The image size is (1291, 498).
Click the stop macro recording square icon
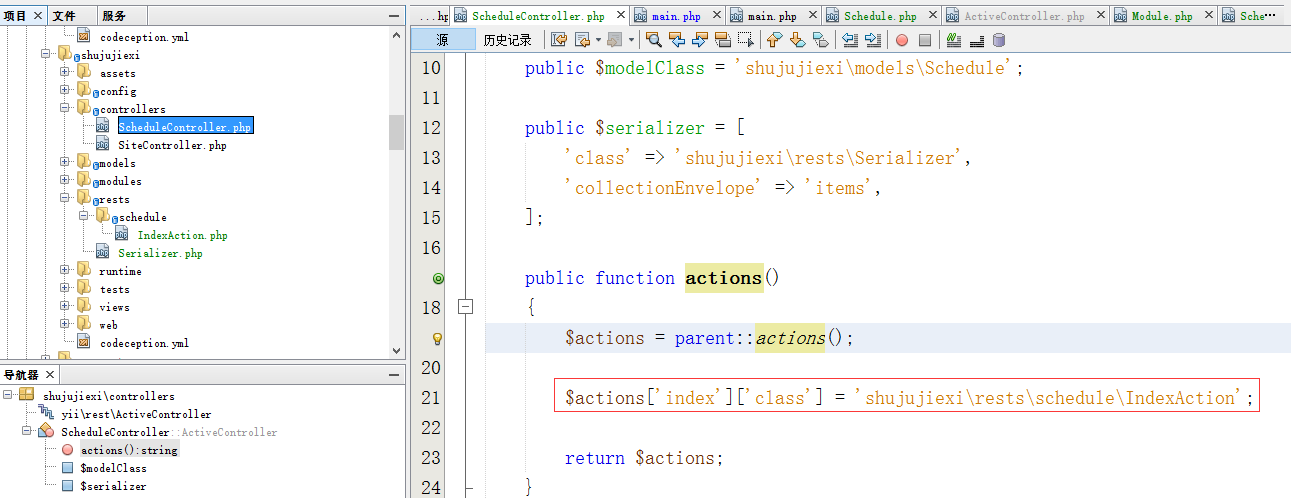[925, 40]
